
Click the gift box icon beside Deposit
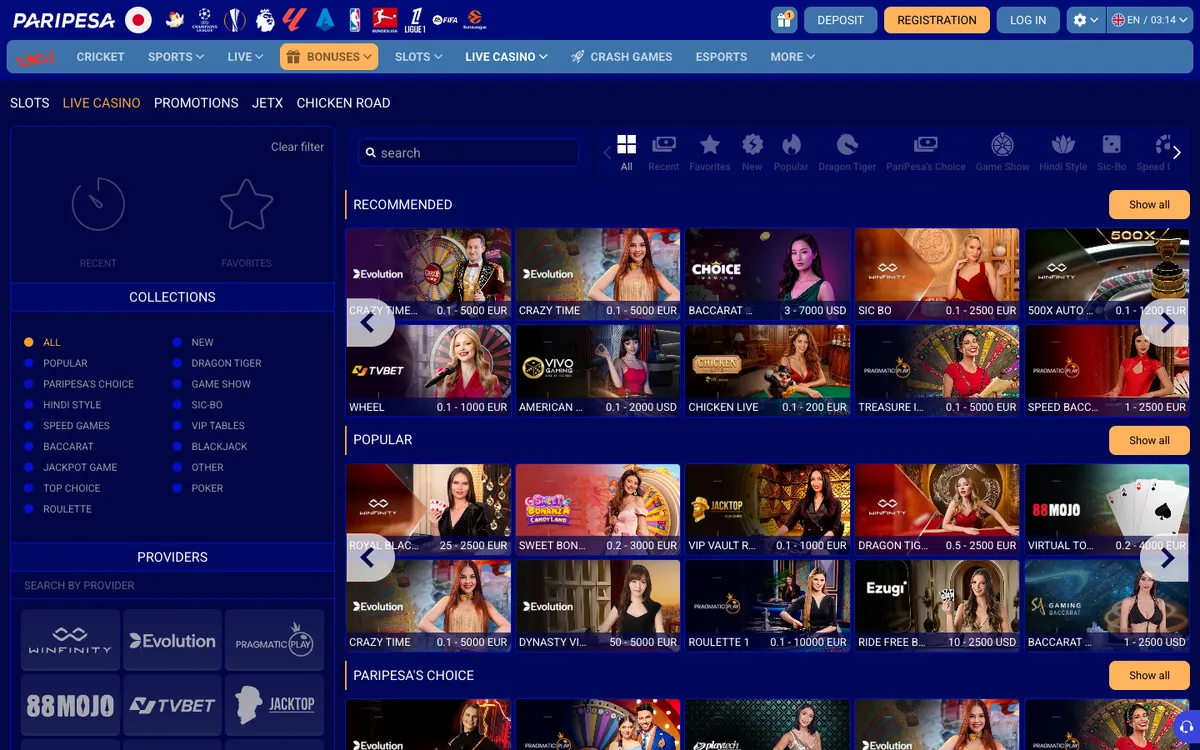pyautogui.click(x=784, y=20)
